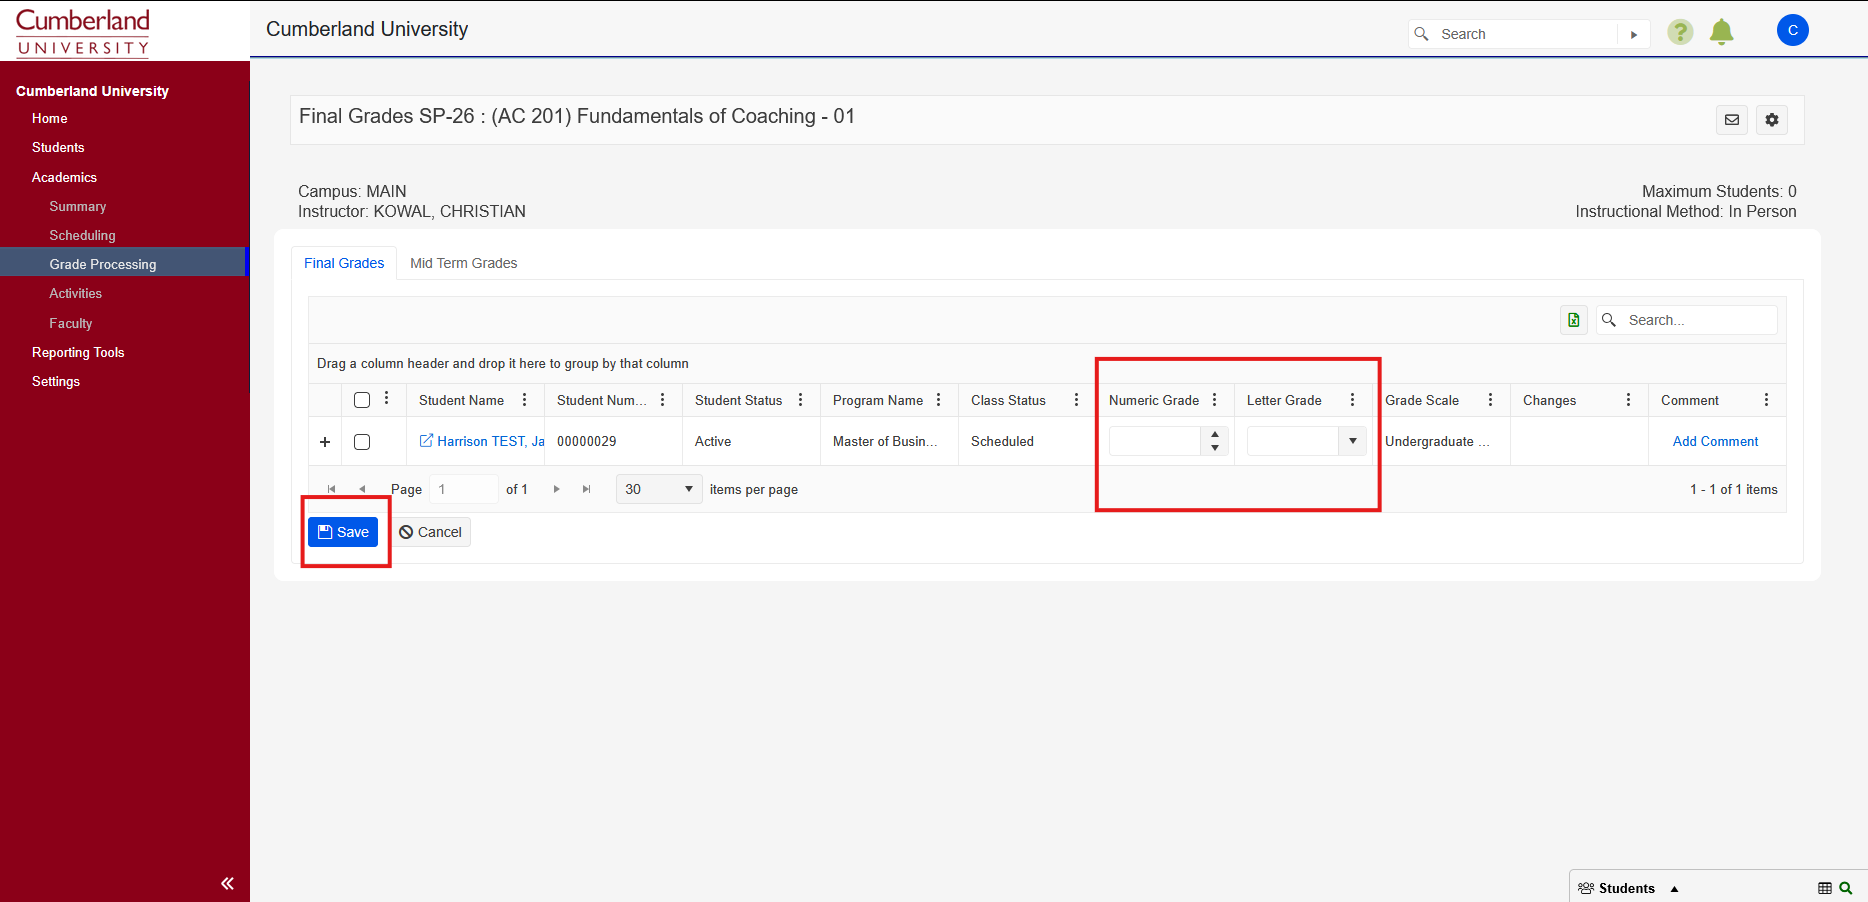This screenshot has height=902, width=1868.
Task: Collapse the sidebar with the double chevron
Action: [x=227, y=883]
